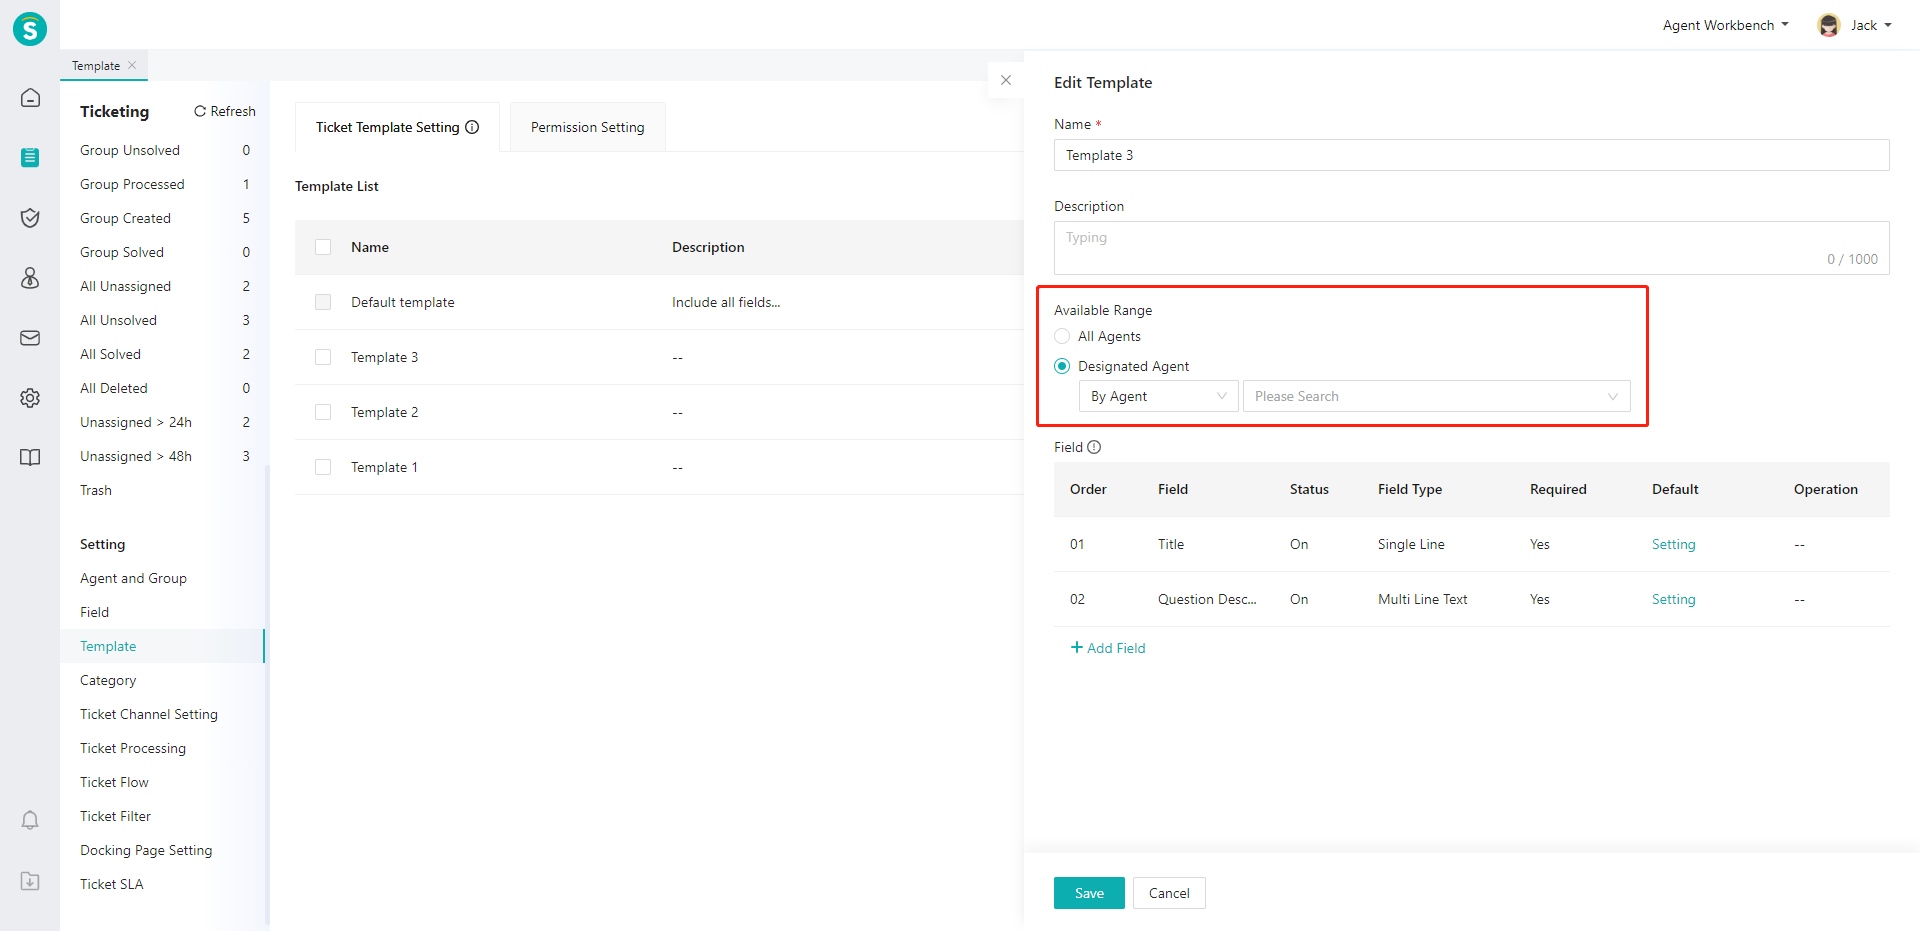Viewport: 1920px width, 931px height.
Task: Click the Template 2 name cell
Action: pos(384,412)
